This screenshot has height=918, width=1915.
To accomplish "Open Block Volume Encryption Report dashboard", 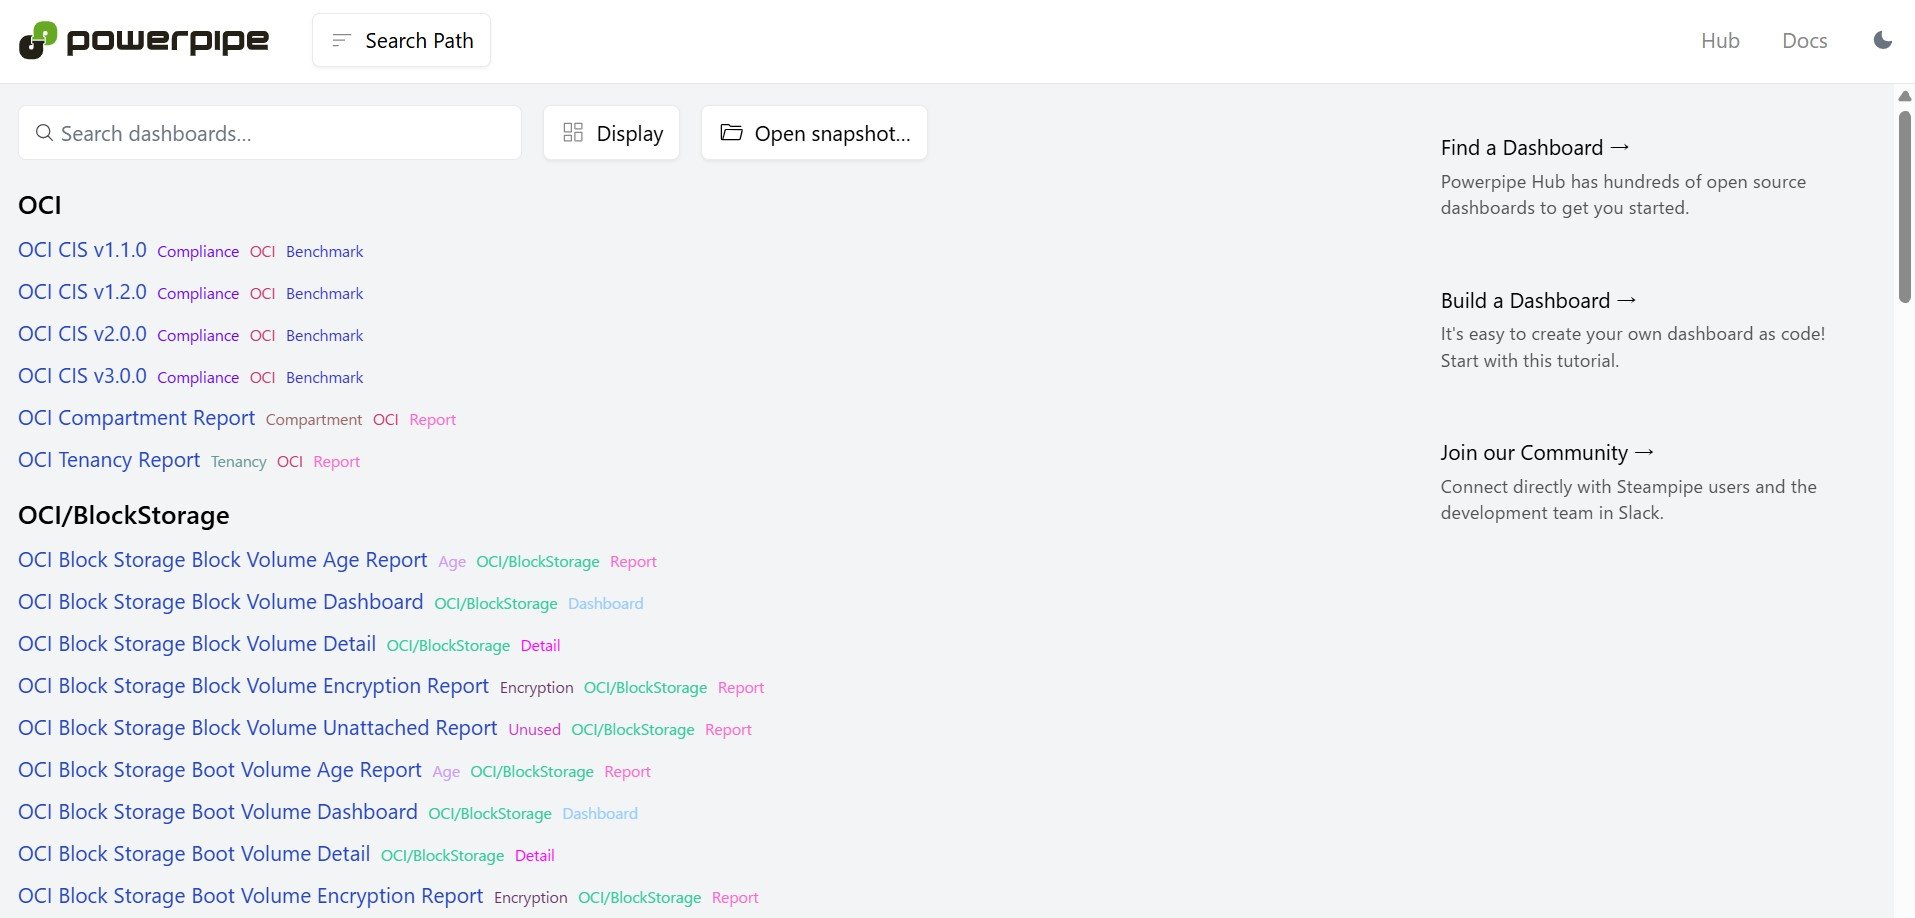I will pyautogui.click(x=253, y=686).
